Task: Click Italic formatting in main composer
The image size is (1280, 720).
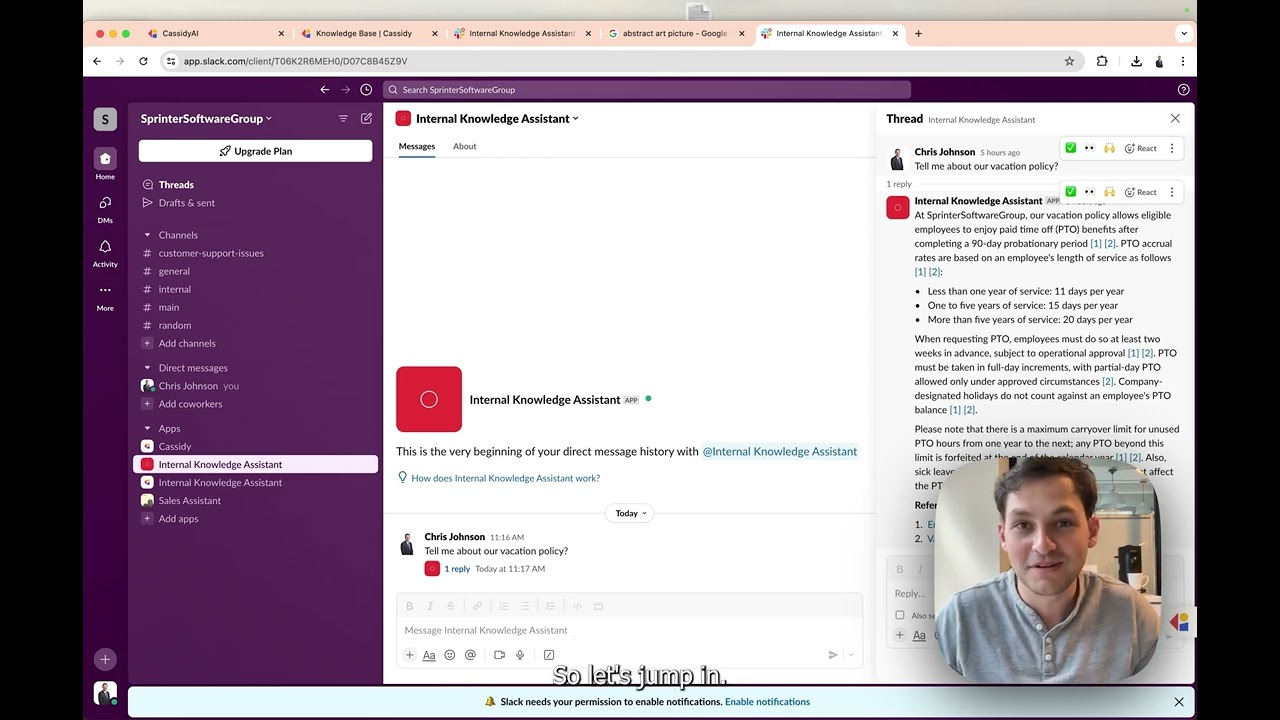Action: pyautogui.click(x=430, y=606)
